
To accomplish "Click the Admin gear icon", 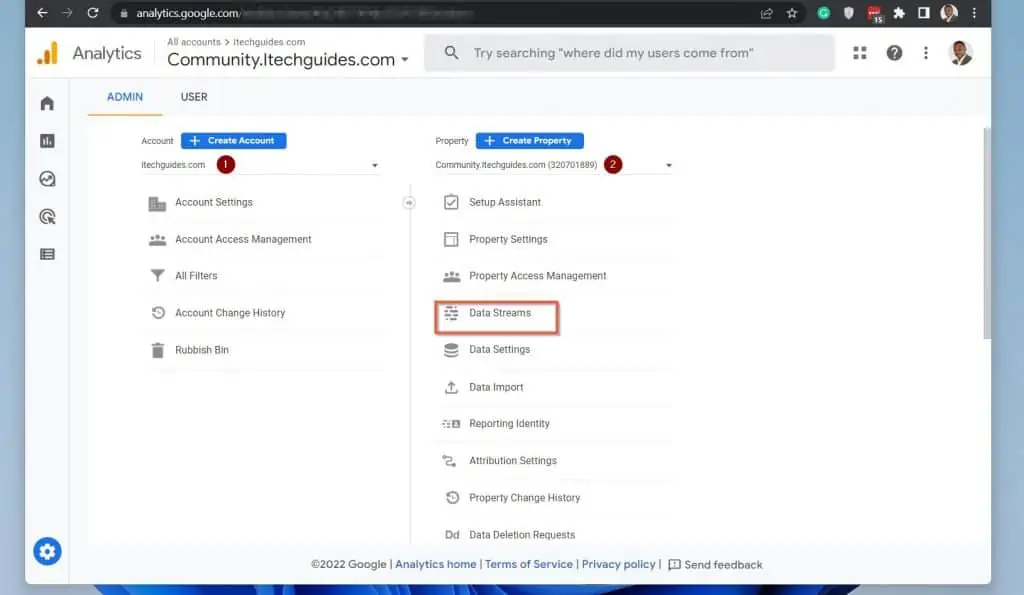I will (x=47, y=551).
